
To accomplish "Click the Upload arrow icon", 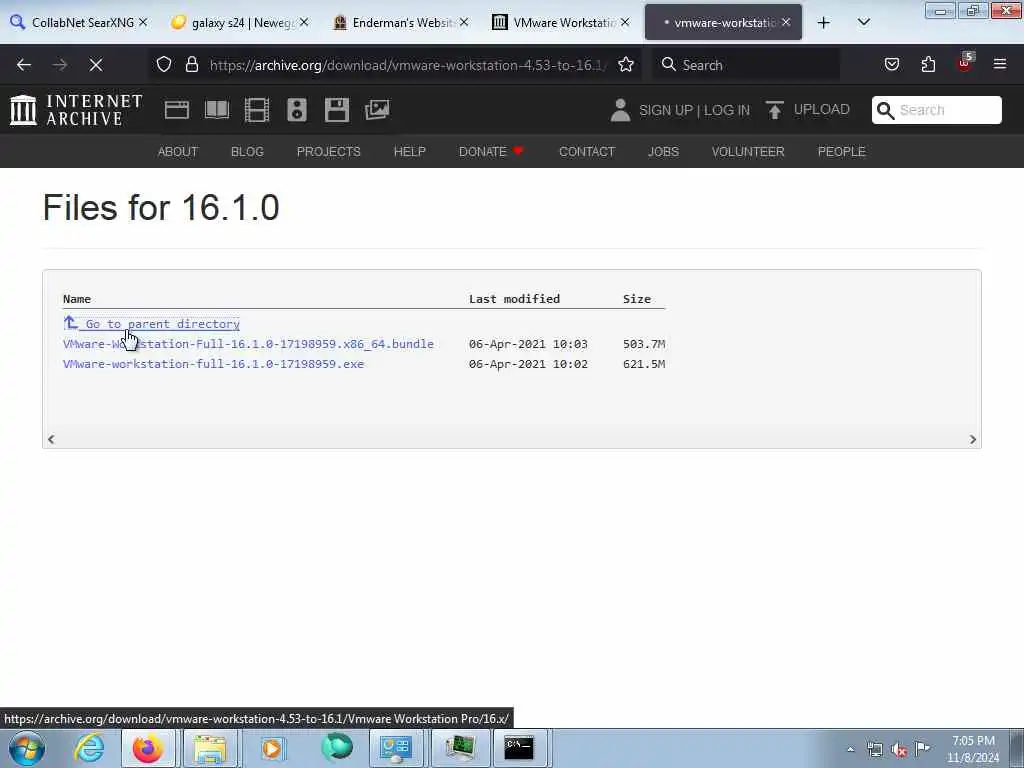I will pyautogui.click(x=775, y=110).
